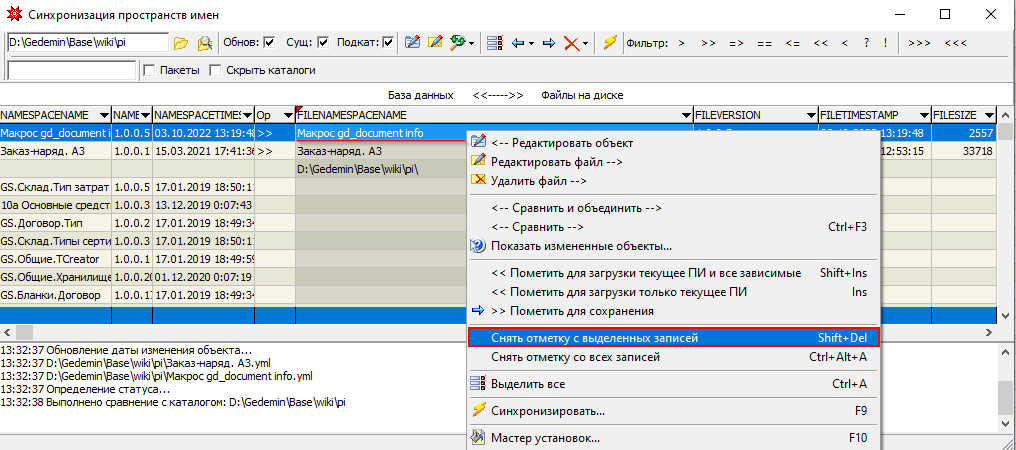Screen dimensions: 1016x450
Task: Open the FILENAMESPACENAME column filter dropdown
Action: point(686,115)
